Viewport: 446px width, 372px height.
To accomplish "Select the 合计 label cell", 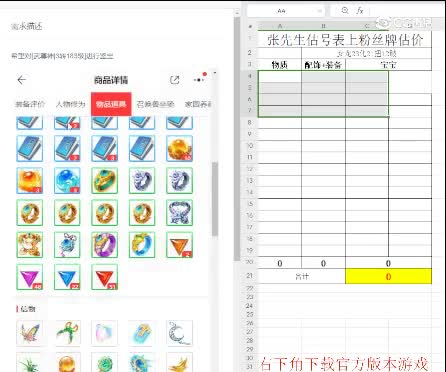I will point(302,276).
